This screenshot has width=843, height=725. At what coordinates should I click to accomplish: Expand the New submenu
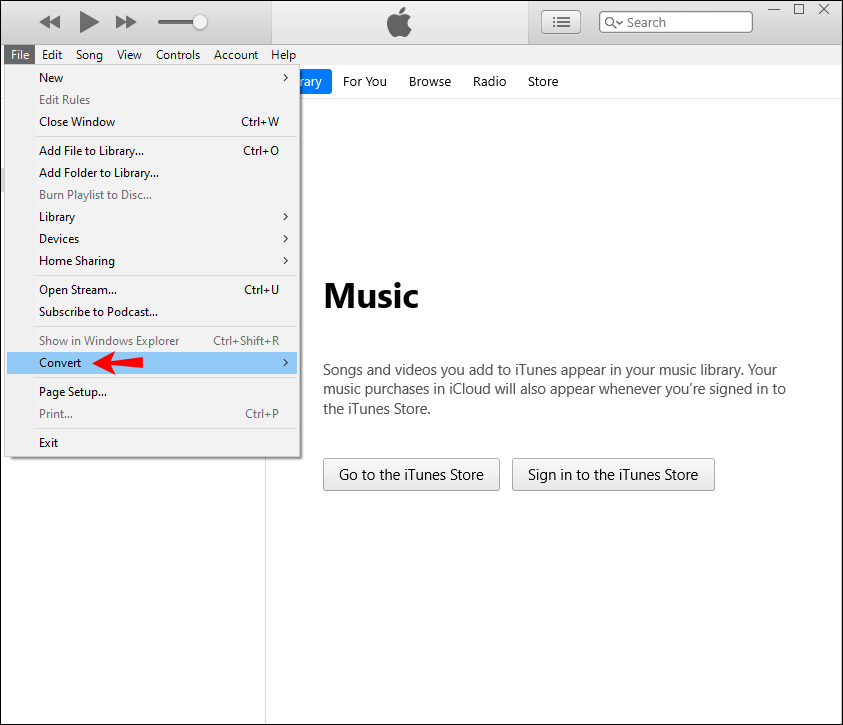pyautogui.click(x=152, y=78)
